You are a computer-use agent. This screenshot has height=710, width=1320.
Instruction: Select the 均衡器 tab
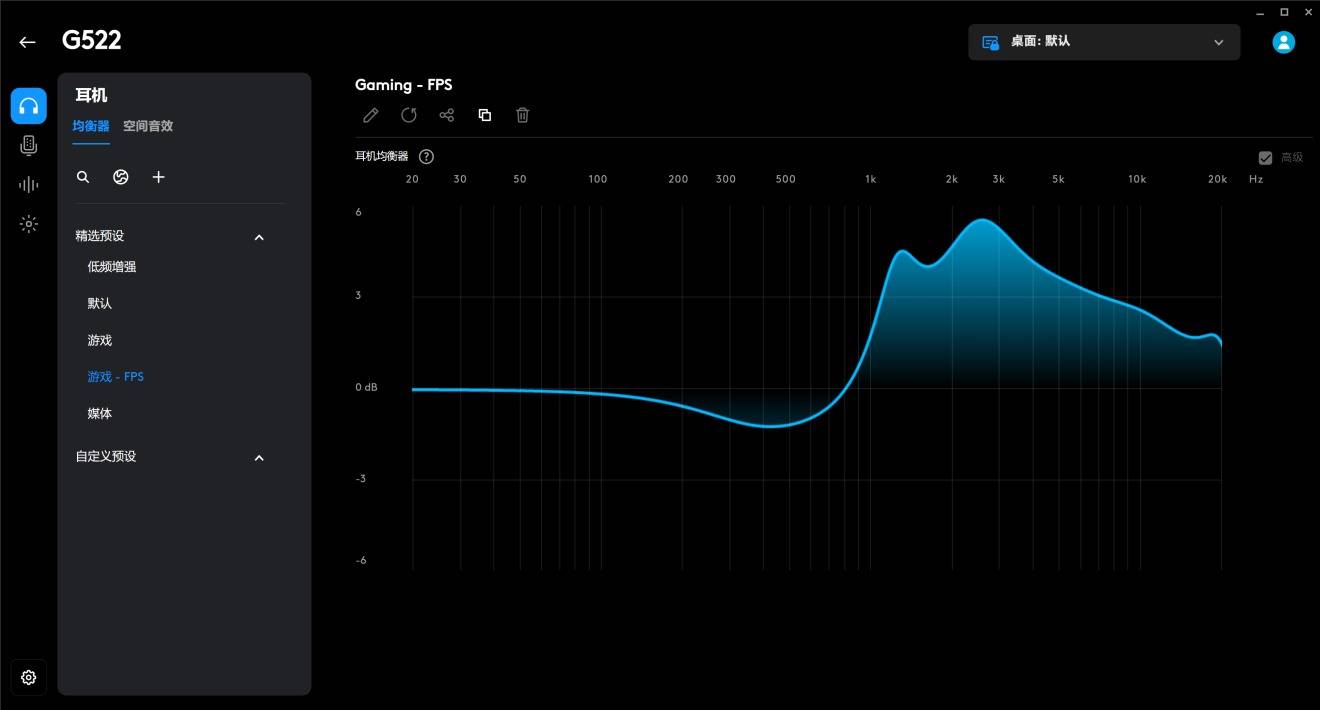91,126
